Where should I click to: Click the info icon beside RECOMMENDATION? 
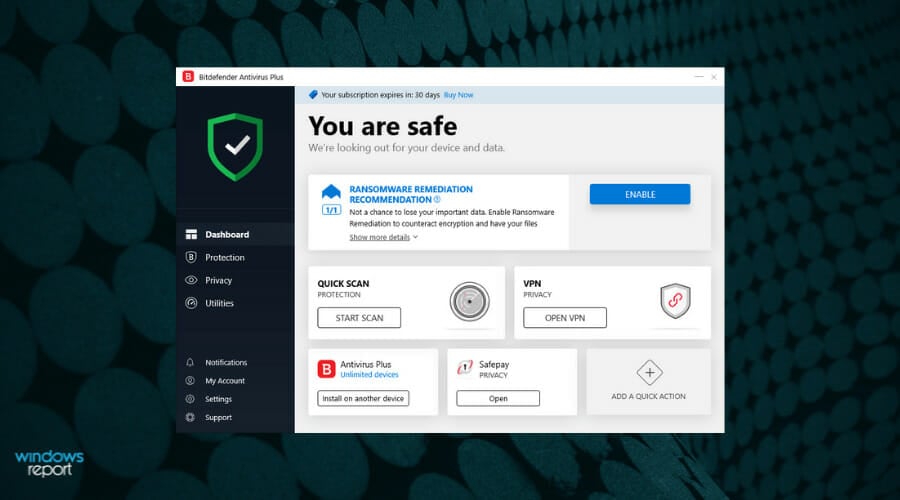437,200
